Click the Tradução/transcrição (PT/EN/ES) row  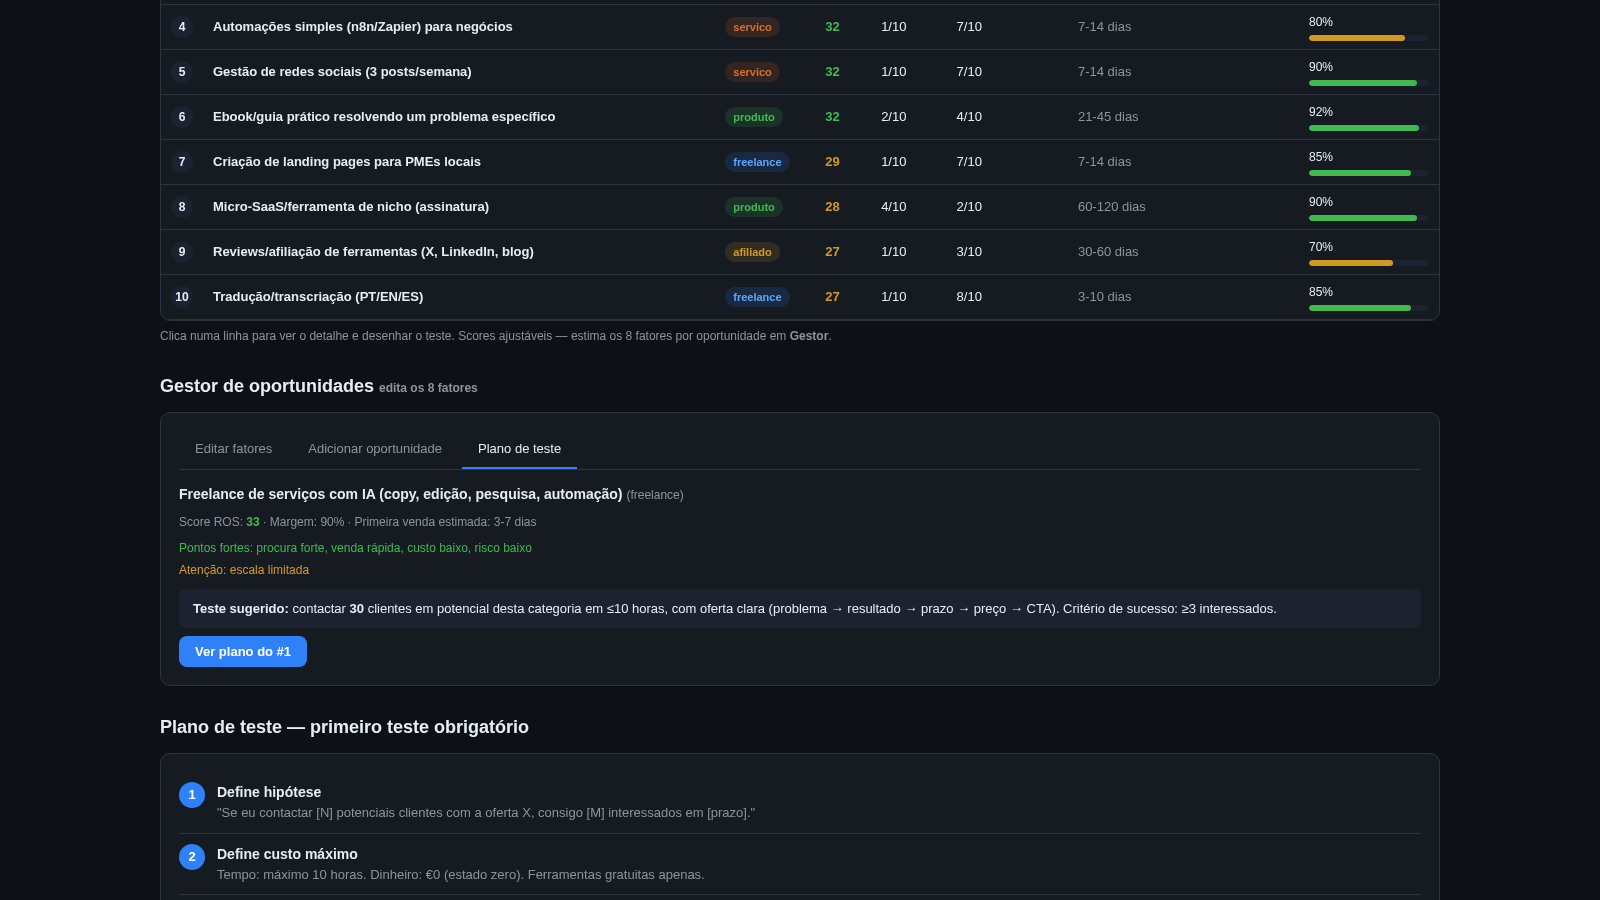point(800,297)
